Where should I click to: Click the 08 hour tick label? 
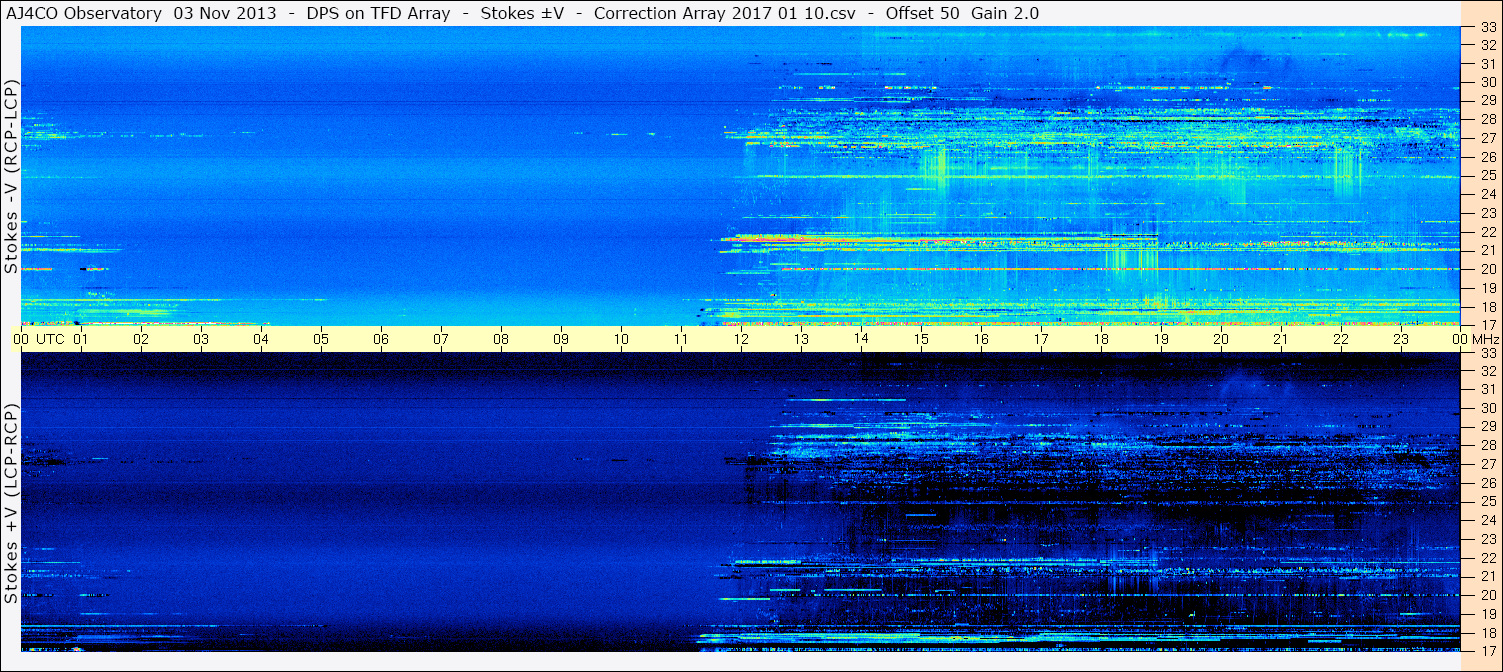tap(501, 339)
